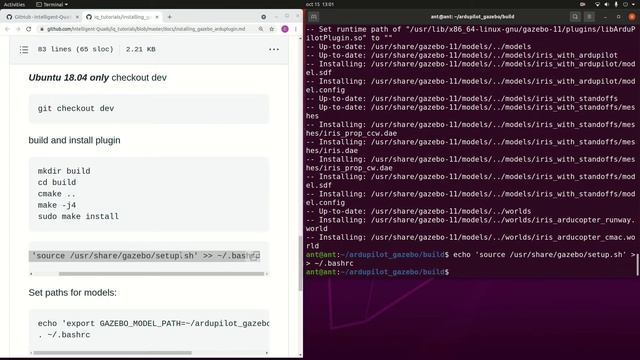Click the '2.21 KB' file size text
Screen dimensions: 640x360
coord(140,49)
